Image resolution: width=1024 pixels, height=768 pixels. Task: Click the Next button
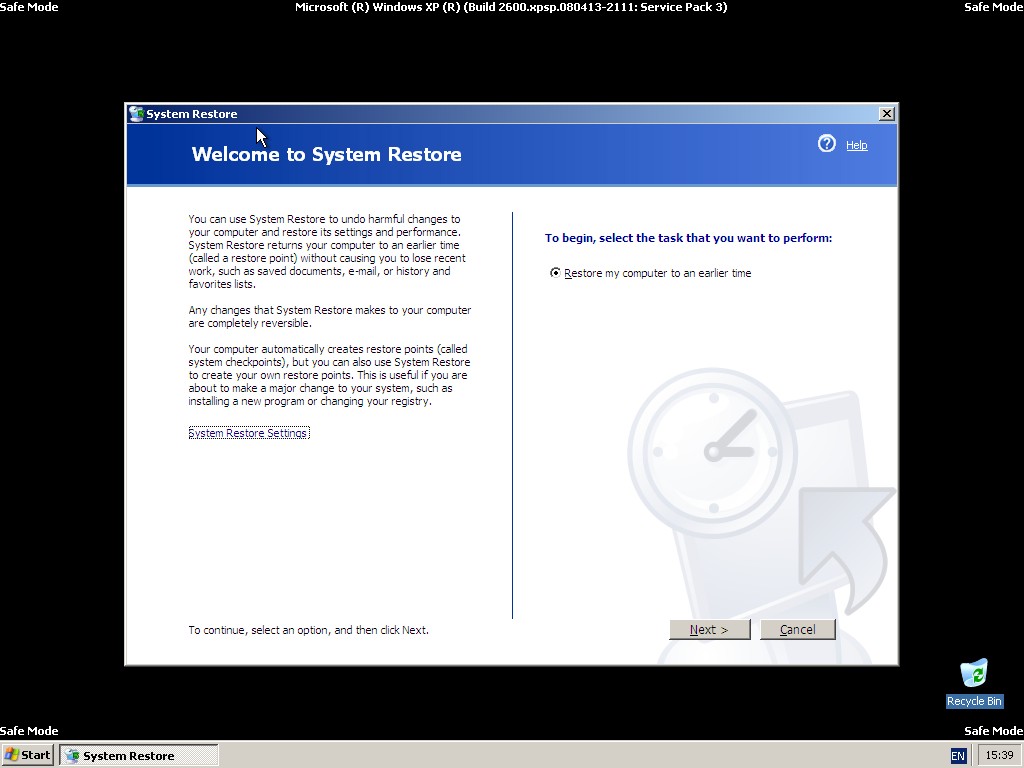pyautogui.click(x=710, y=630)
